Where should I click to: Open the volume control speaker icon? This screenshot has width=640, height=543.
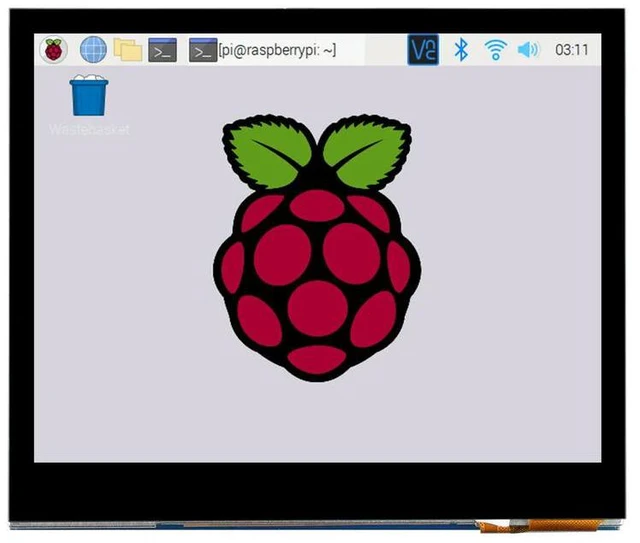click(x=528, y=50)
